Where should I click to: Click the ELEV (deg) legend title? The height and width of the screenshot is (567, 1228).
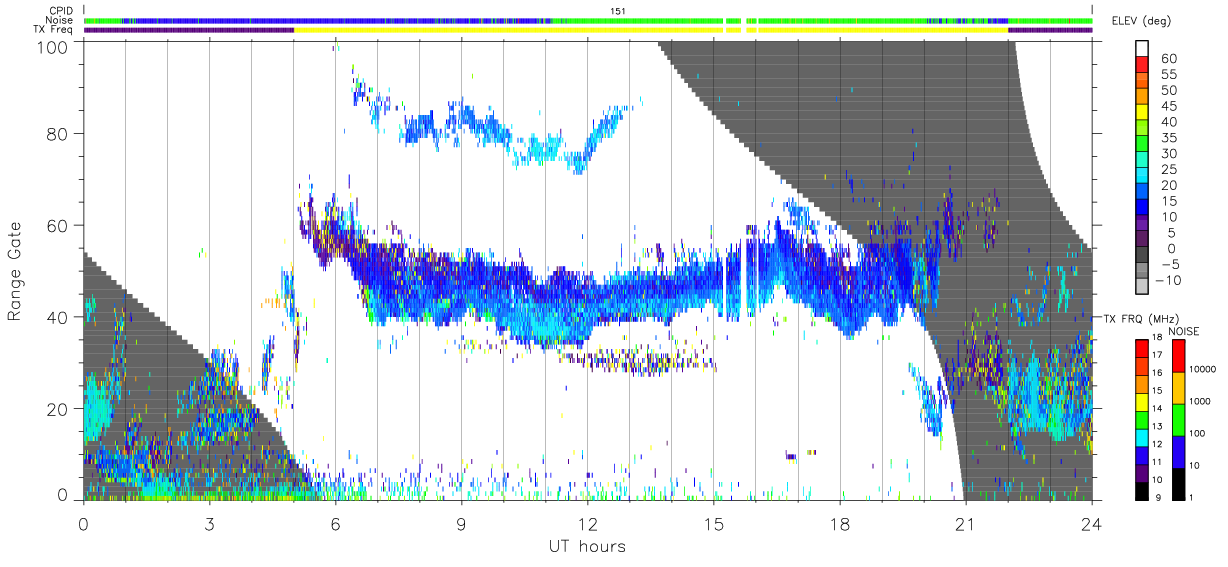pos(1143,21)
